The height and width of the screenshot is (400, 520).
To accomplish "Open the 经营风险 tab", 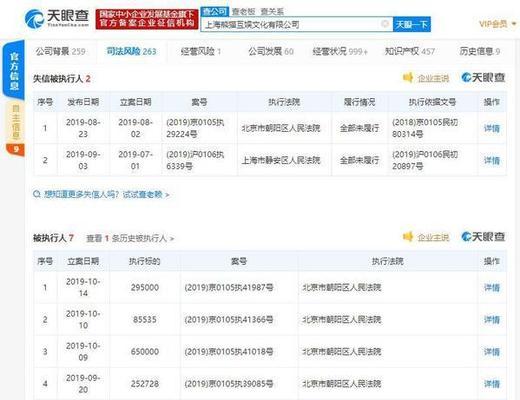I will (201, 51).
